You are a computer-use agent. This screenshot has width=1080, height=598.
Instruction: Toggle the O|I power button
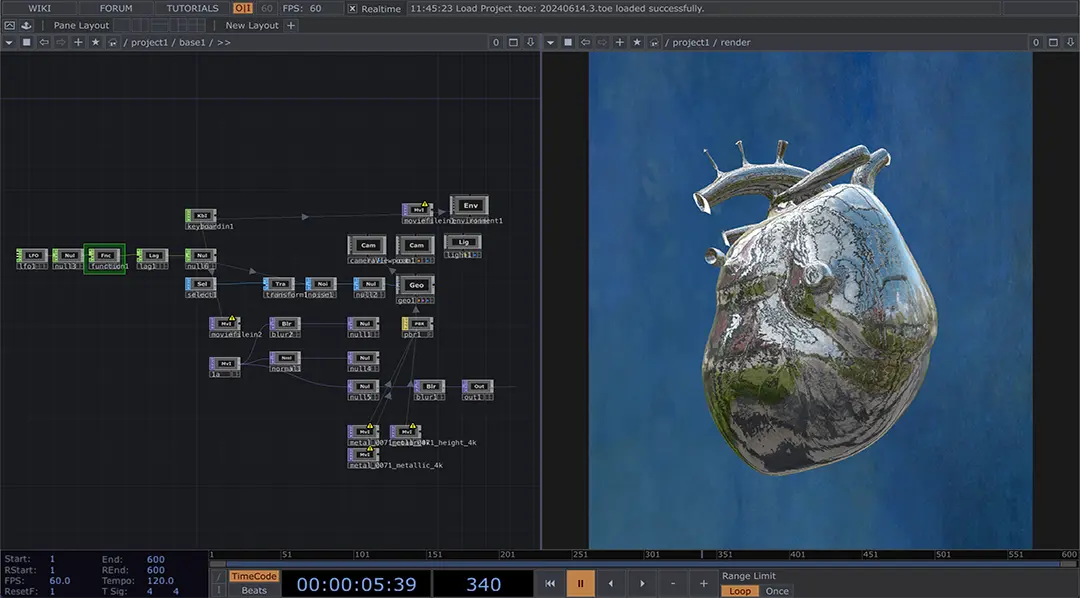(x=243, y=8)
